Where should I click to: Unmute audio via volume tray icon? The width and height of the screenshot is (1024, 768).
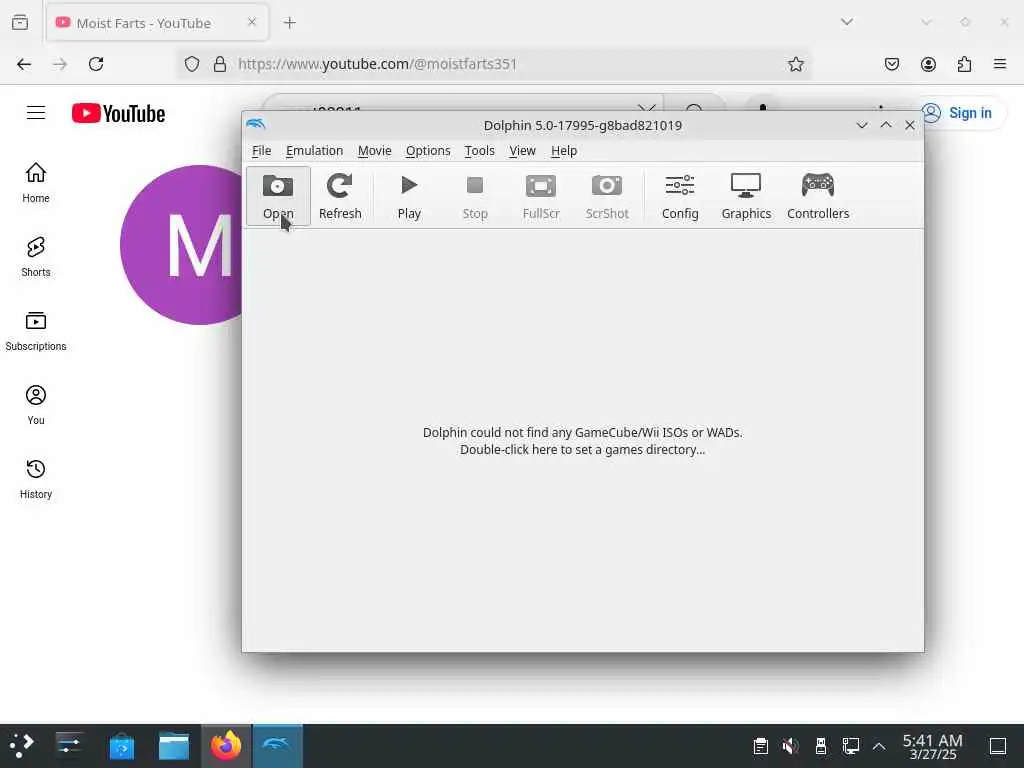(x=790, y=746)
